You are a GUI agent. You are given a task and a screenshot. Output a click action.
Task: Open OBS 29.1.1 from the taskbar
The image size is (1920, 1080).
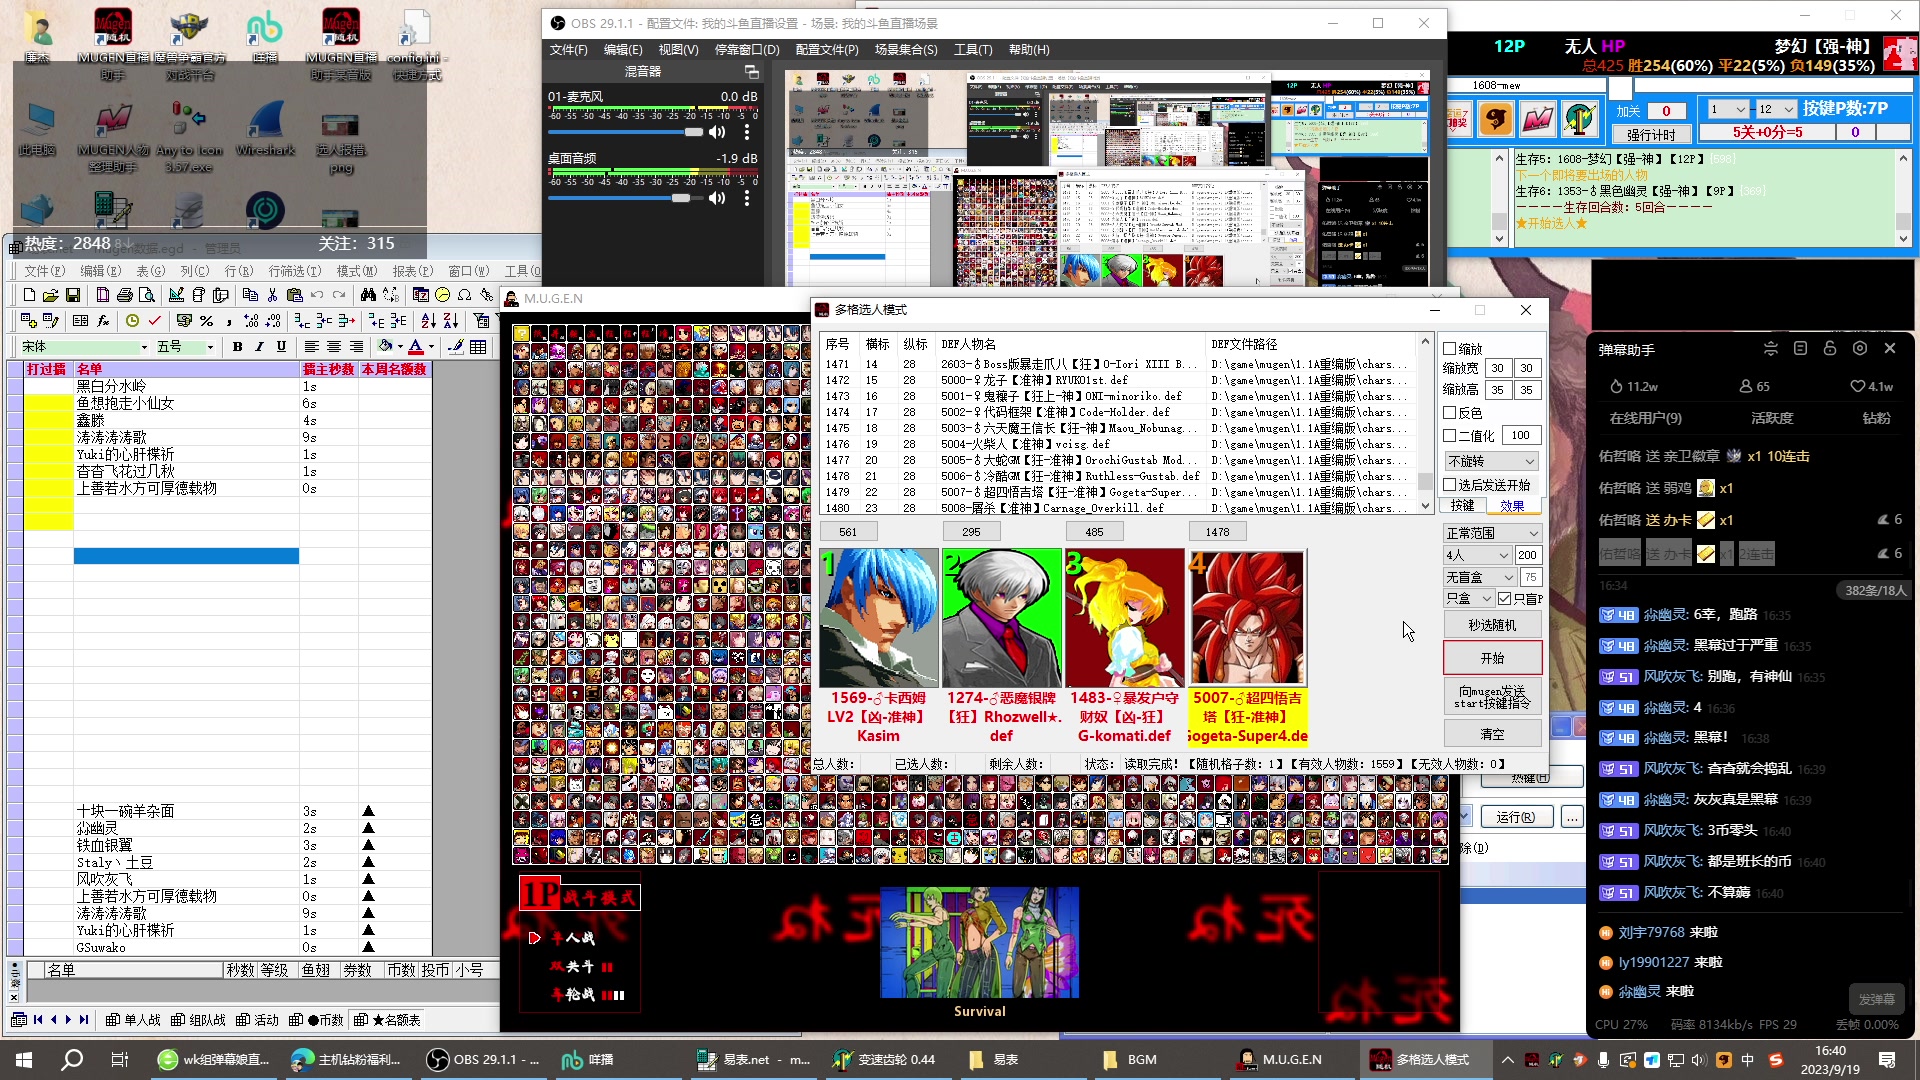[481, 1059]
